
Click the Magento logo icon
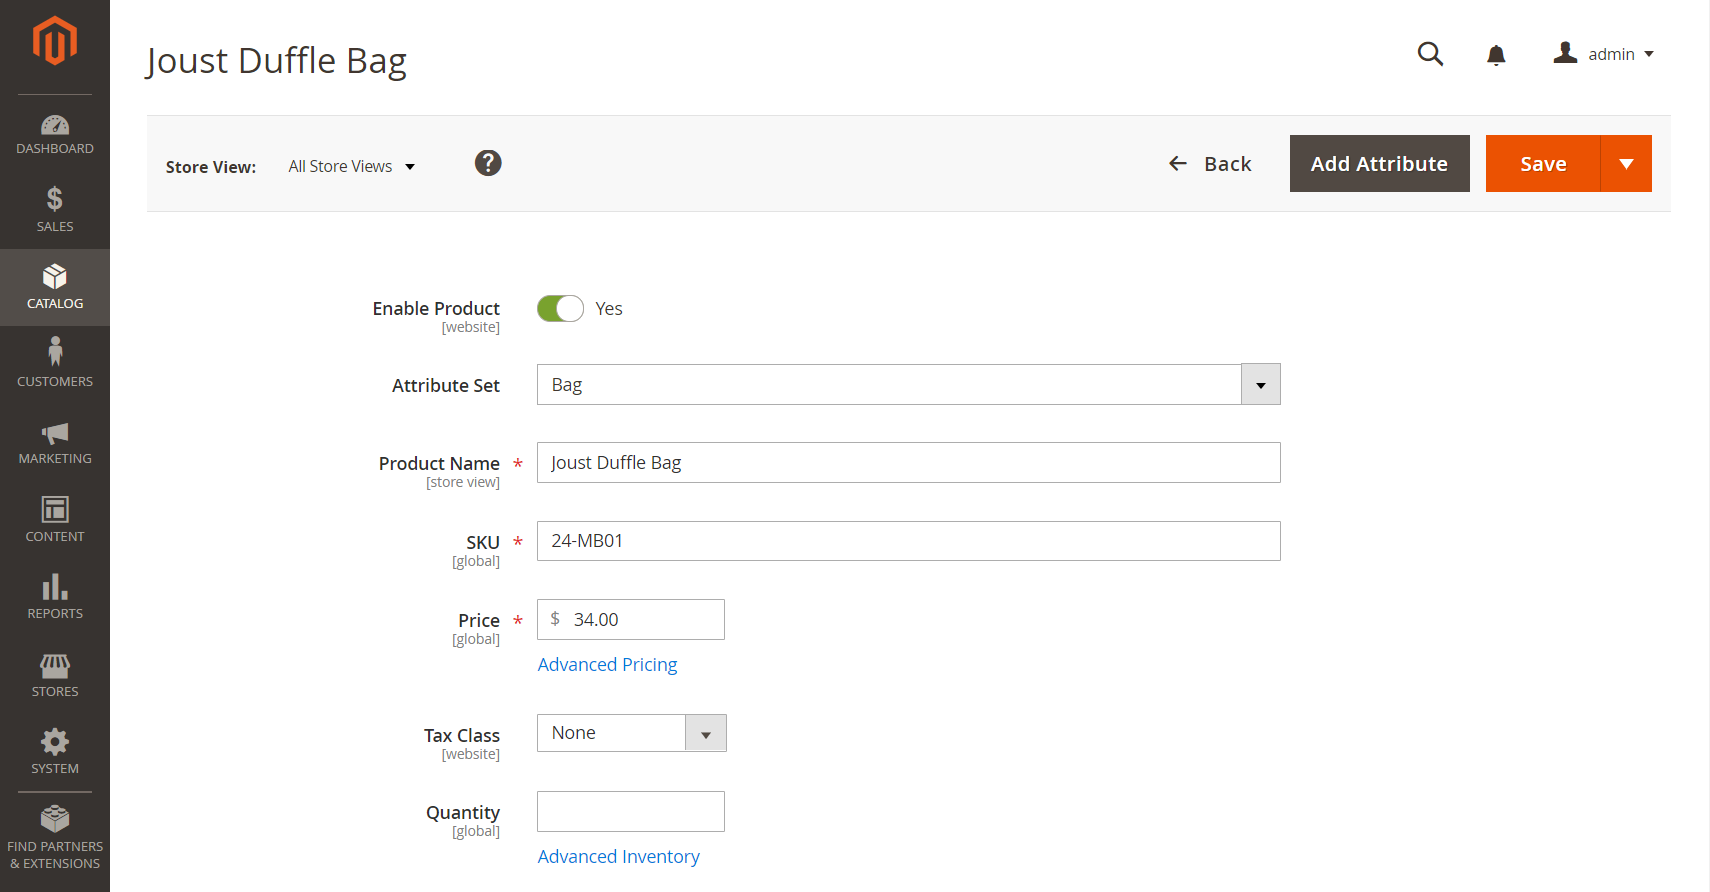(x=55, y=41)
